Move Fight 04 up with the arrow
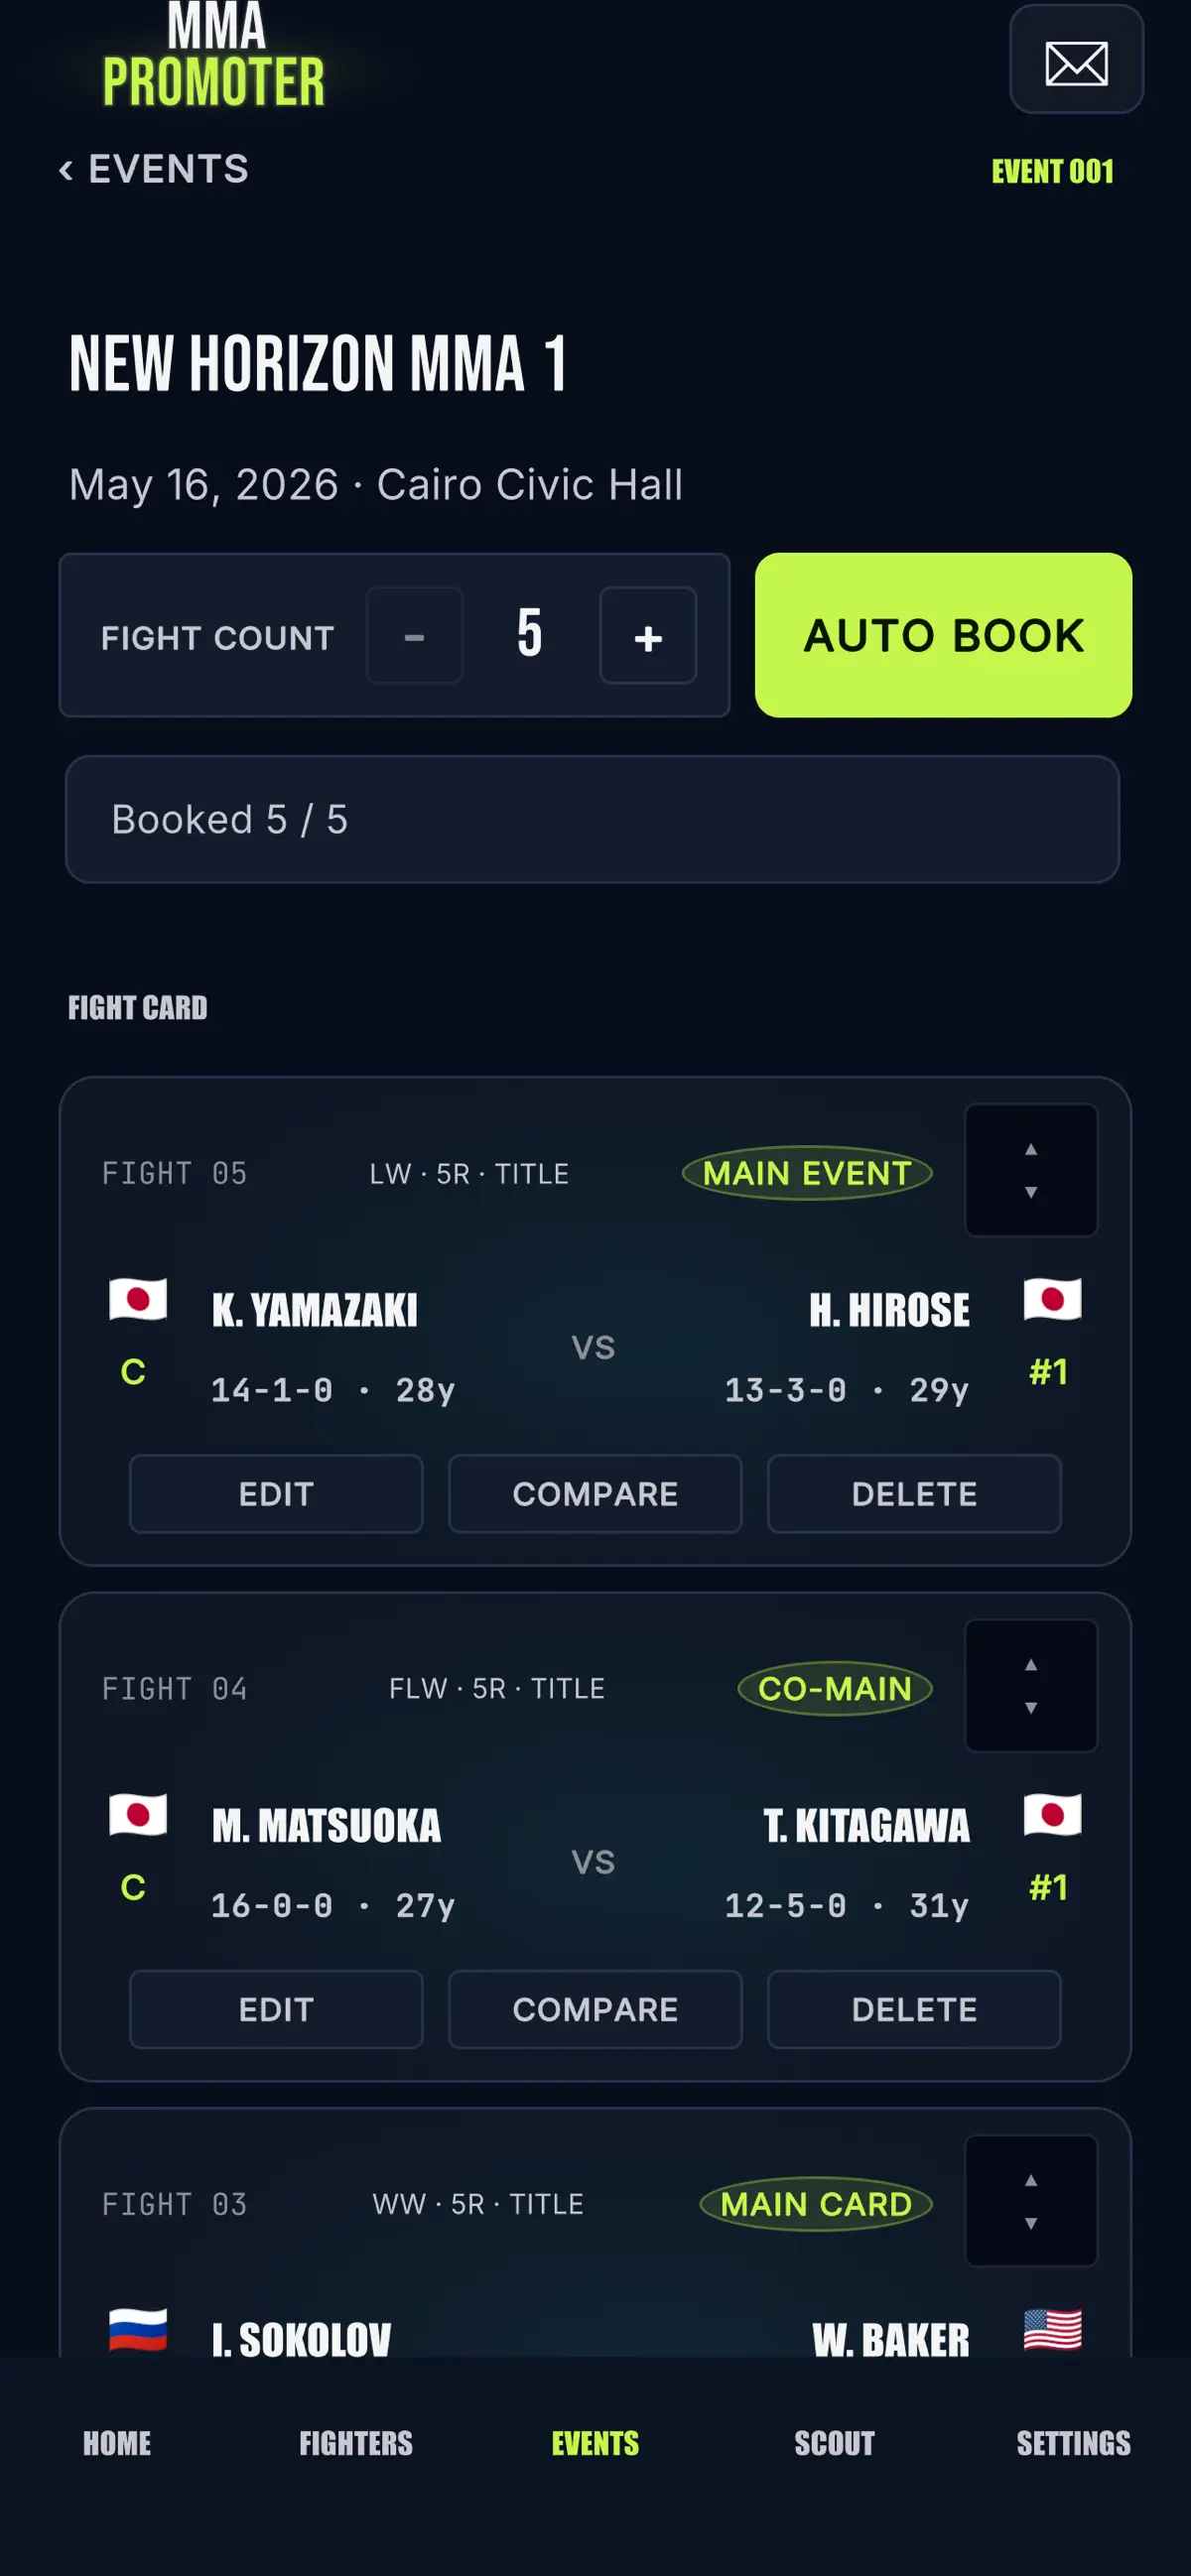This screenshot has width=1191, height=2576. (x=1031, y=1664)
